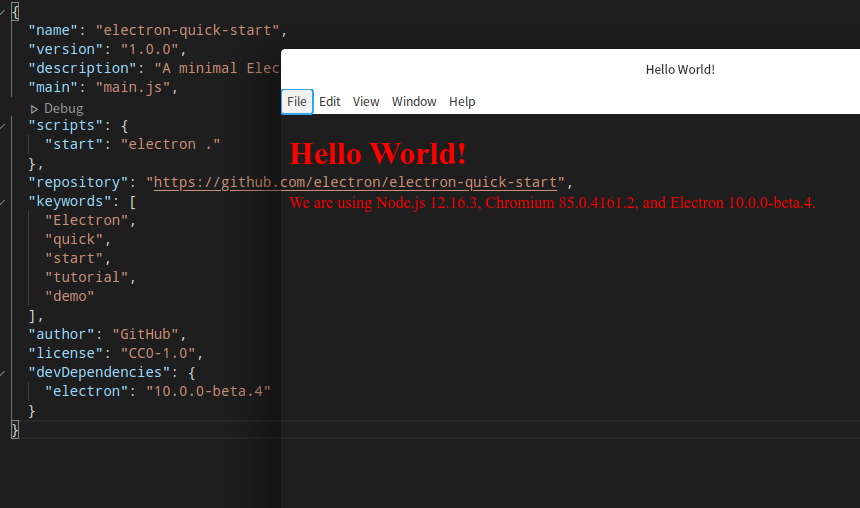
Task: Click the "repository" key
Action: (78, 182)
